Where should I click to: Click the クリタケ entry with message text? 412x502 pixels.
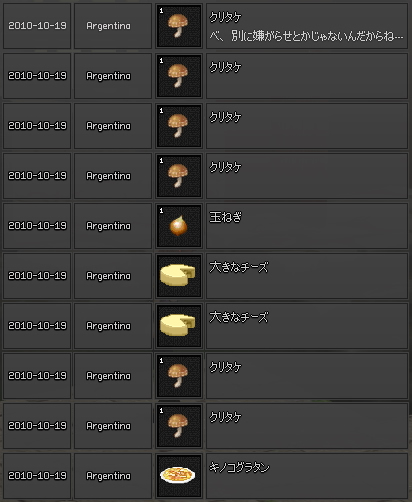coord(307,26)
